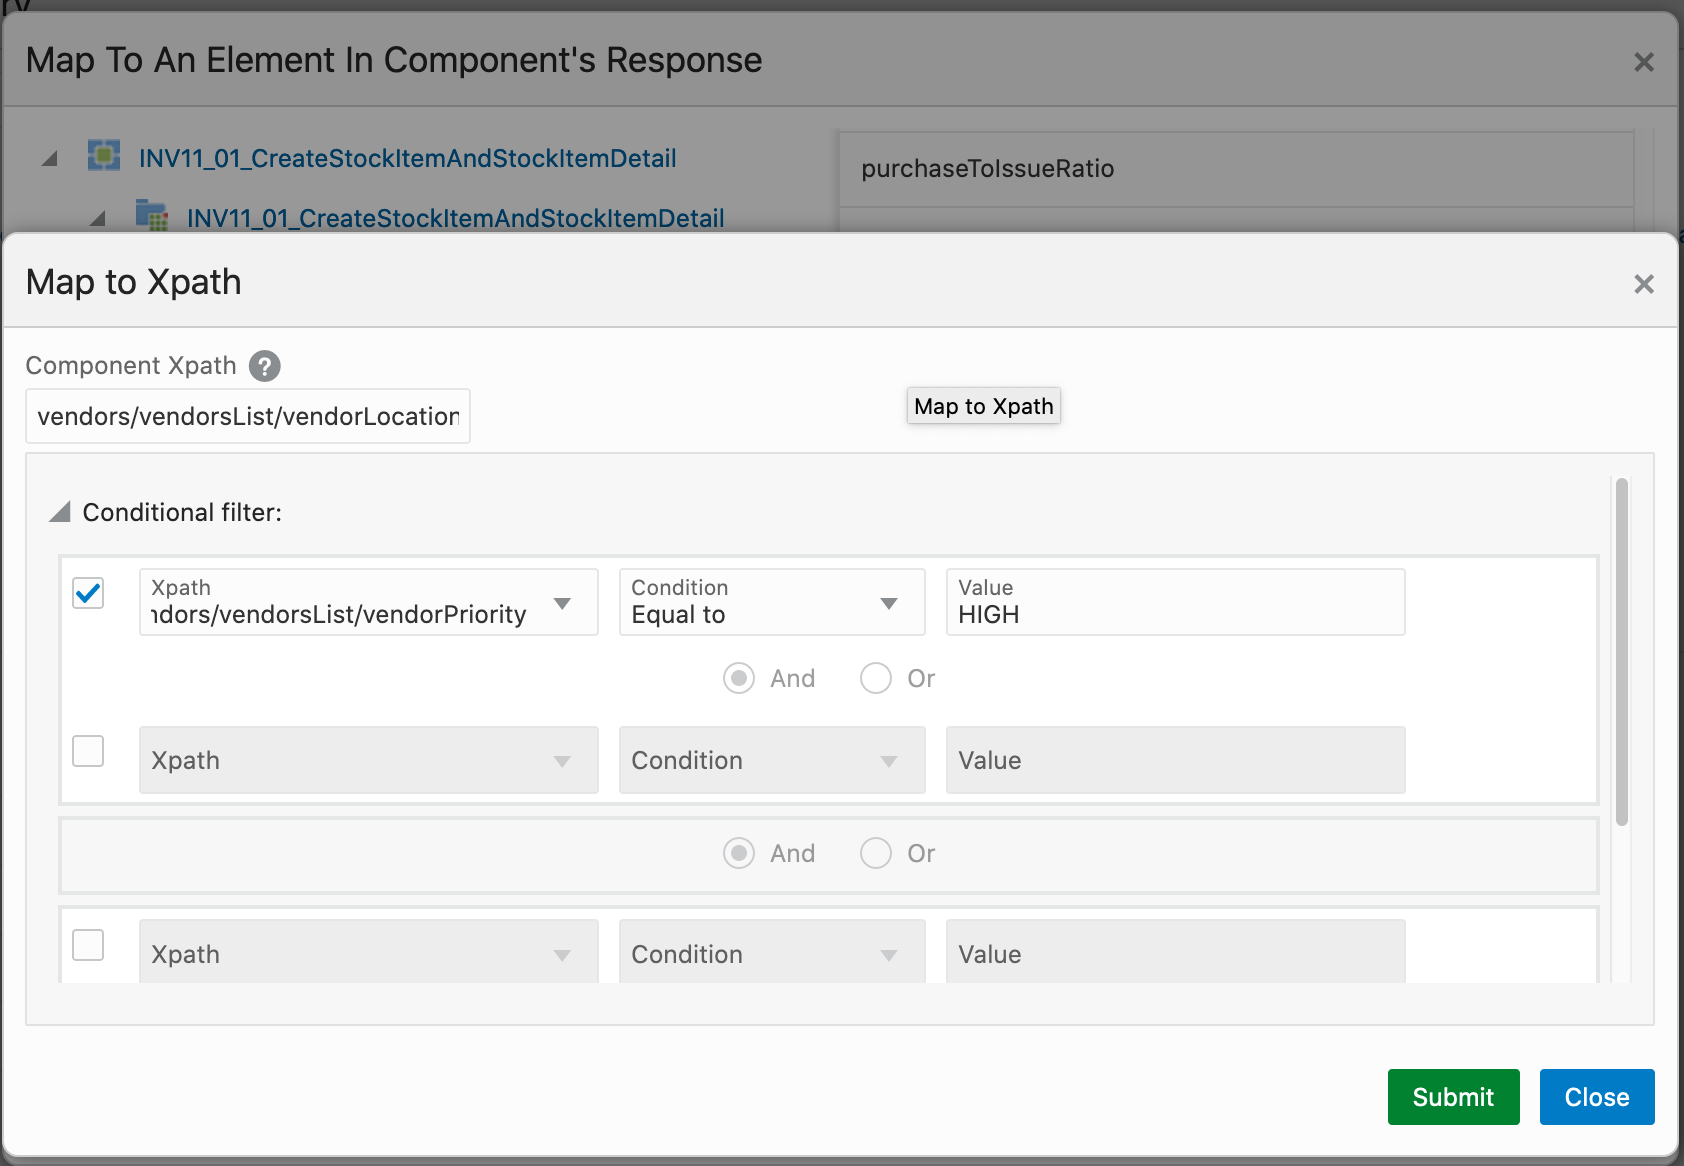The width and height of the screenshot is (1684, 1166).
Task: Close the Map to Xpath dialog
Action: pyautogui.click(x=1643, y=285)
